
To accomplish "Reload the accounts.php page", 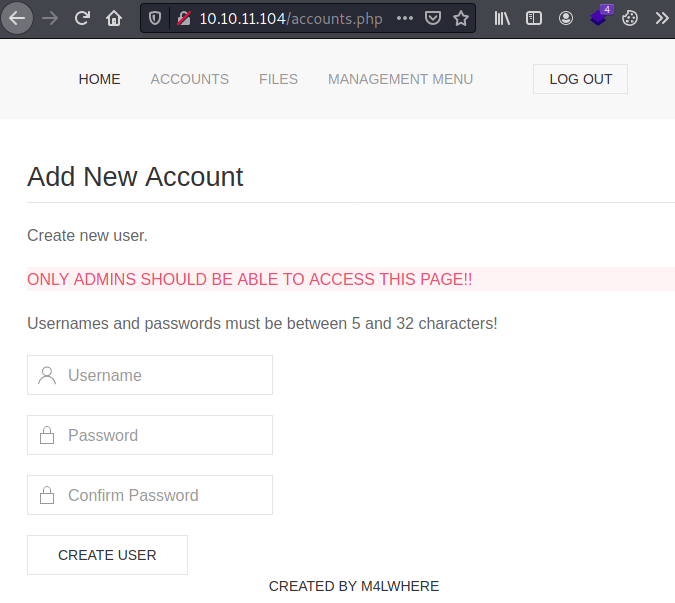I will point(82,18).
